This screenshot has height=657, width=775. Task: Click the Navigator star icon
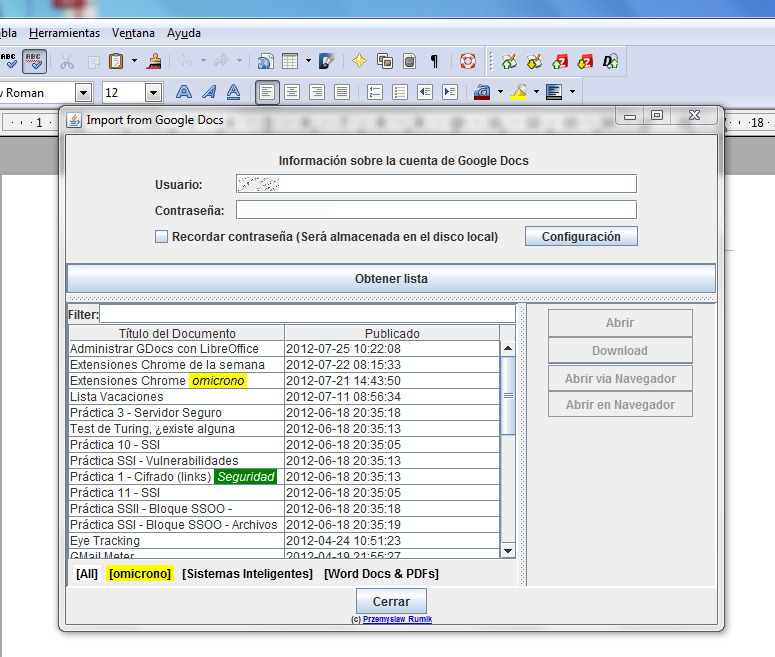pyautogui.click(x=359, y=61)
